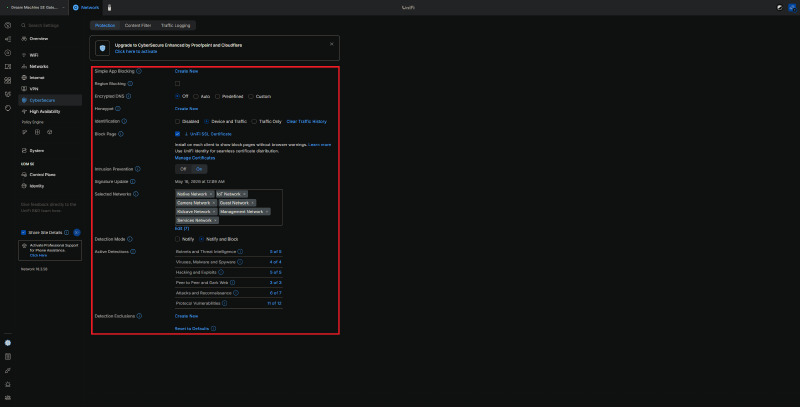The height and width of the screenshot is (407, 800).
Task: Remove the IoT Network tag
Action: pos(244,194)
